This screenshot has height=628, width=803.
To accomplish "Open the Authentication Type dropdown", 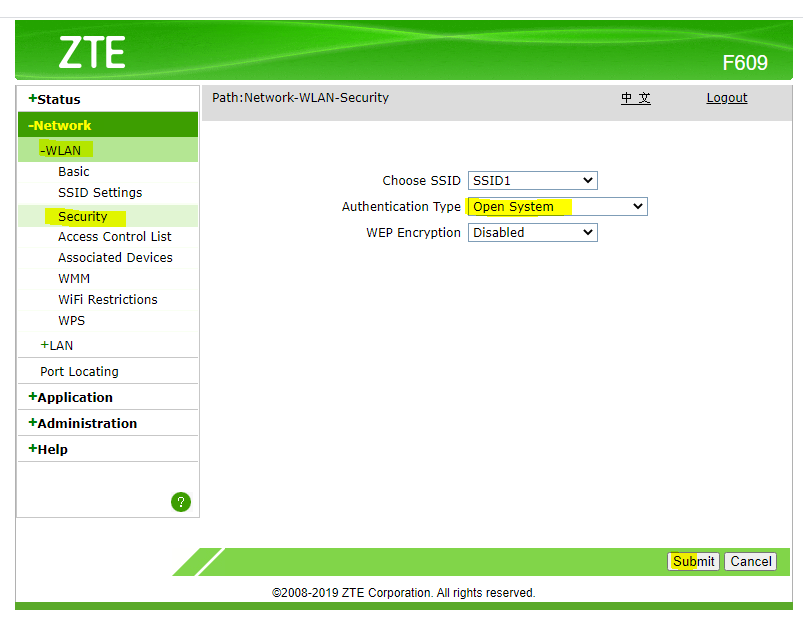I will 558,206.
